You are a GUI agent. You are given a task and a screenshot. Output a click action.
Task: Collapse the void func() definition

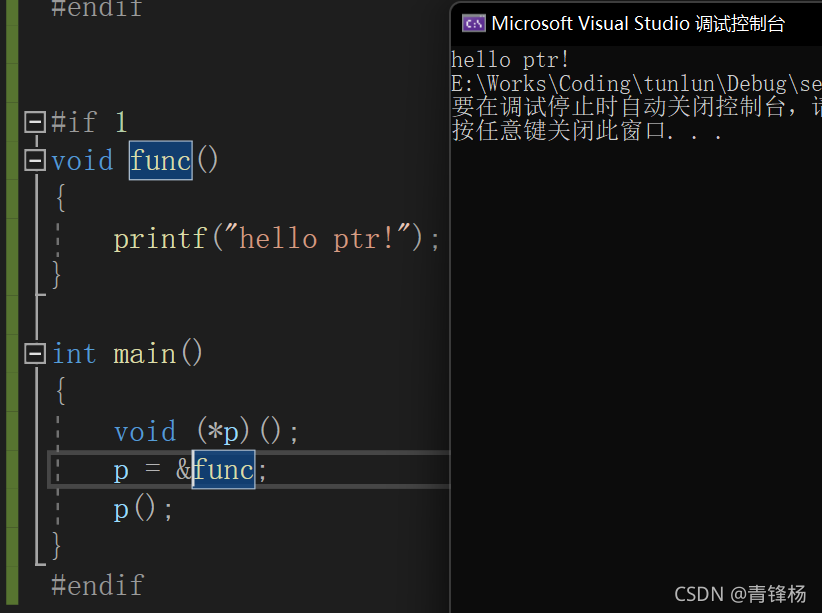(x=35, y=160)
